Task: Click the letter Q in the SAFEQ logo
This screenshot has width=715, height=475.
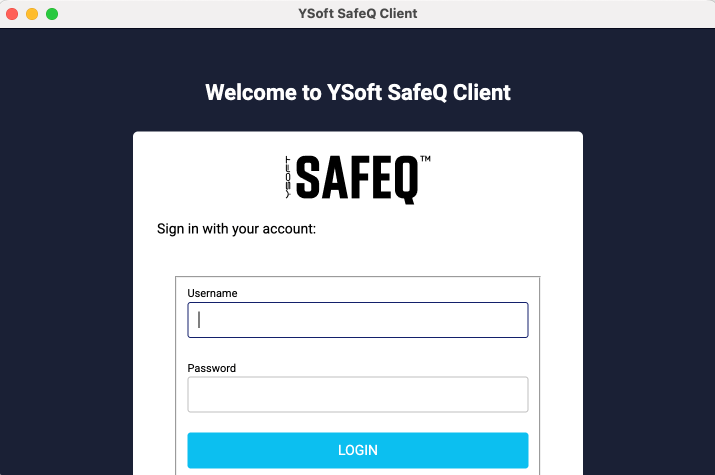Action: [405, 180]
